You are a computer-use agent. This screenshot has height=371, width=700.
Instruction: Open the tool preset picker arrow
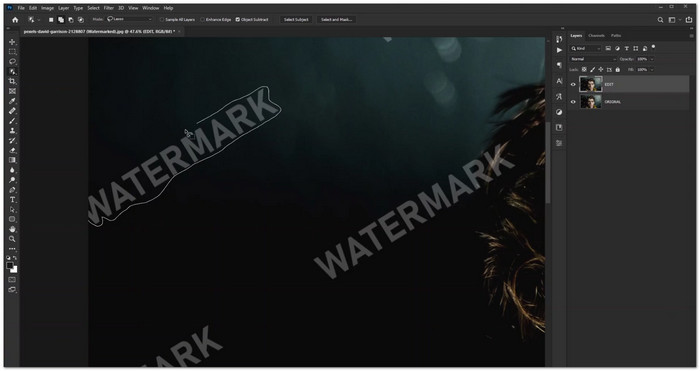39,20
